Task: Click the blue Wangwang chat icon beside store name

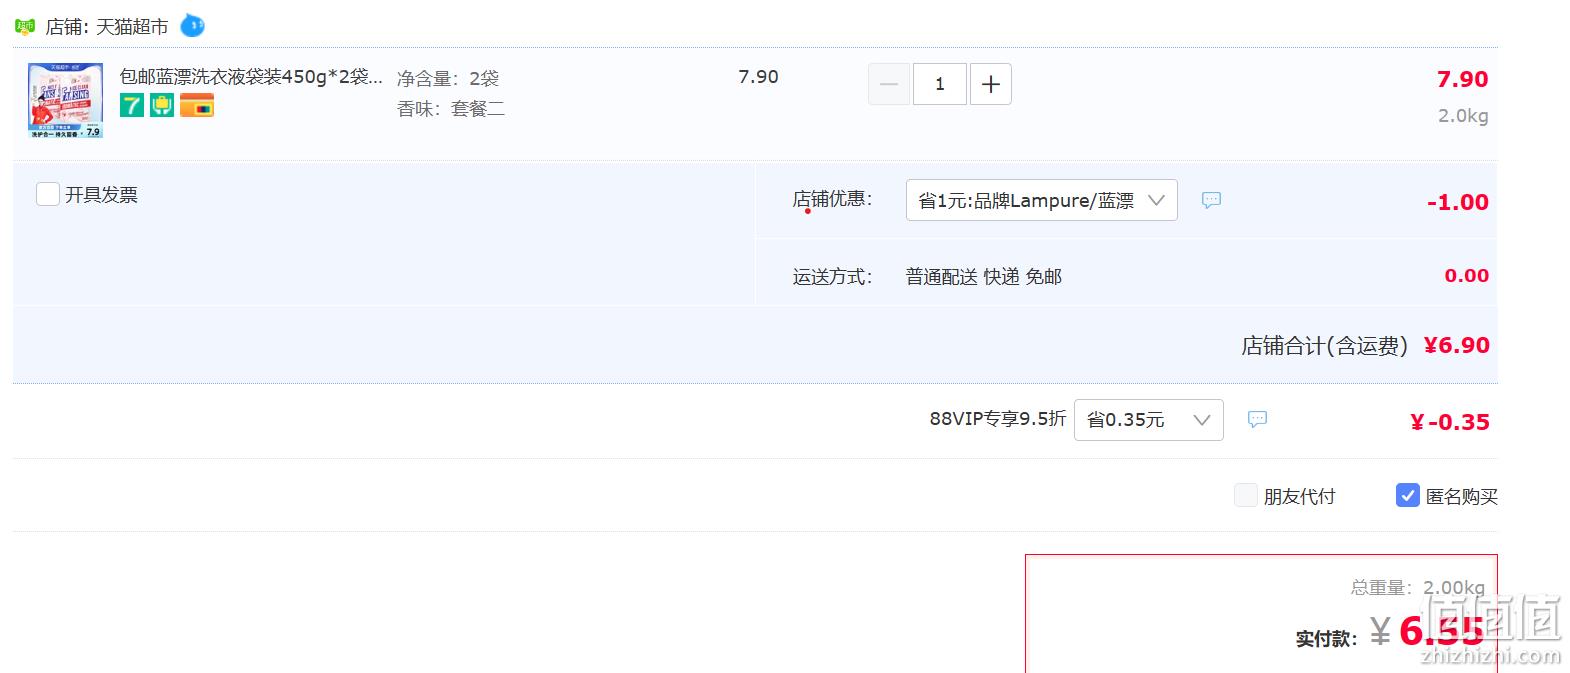Action: tap(192, 25)
